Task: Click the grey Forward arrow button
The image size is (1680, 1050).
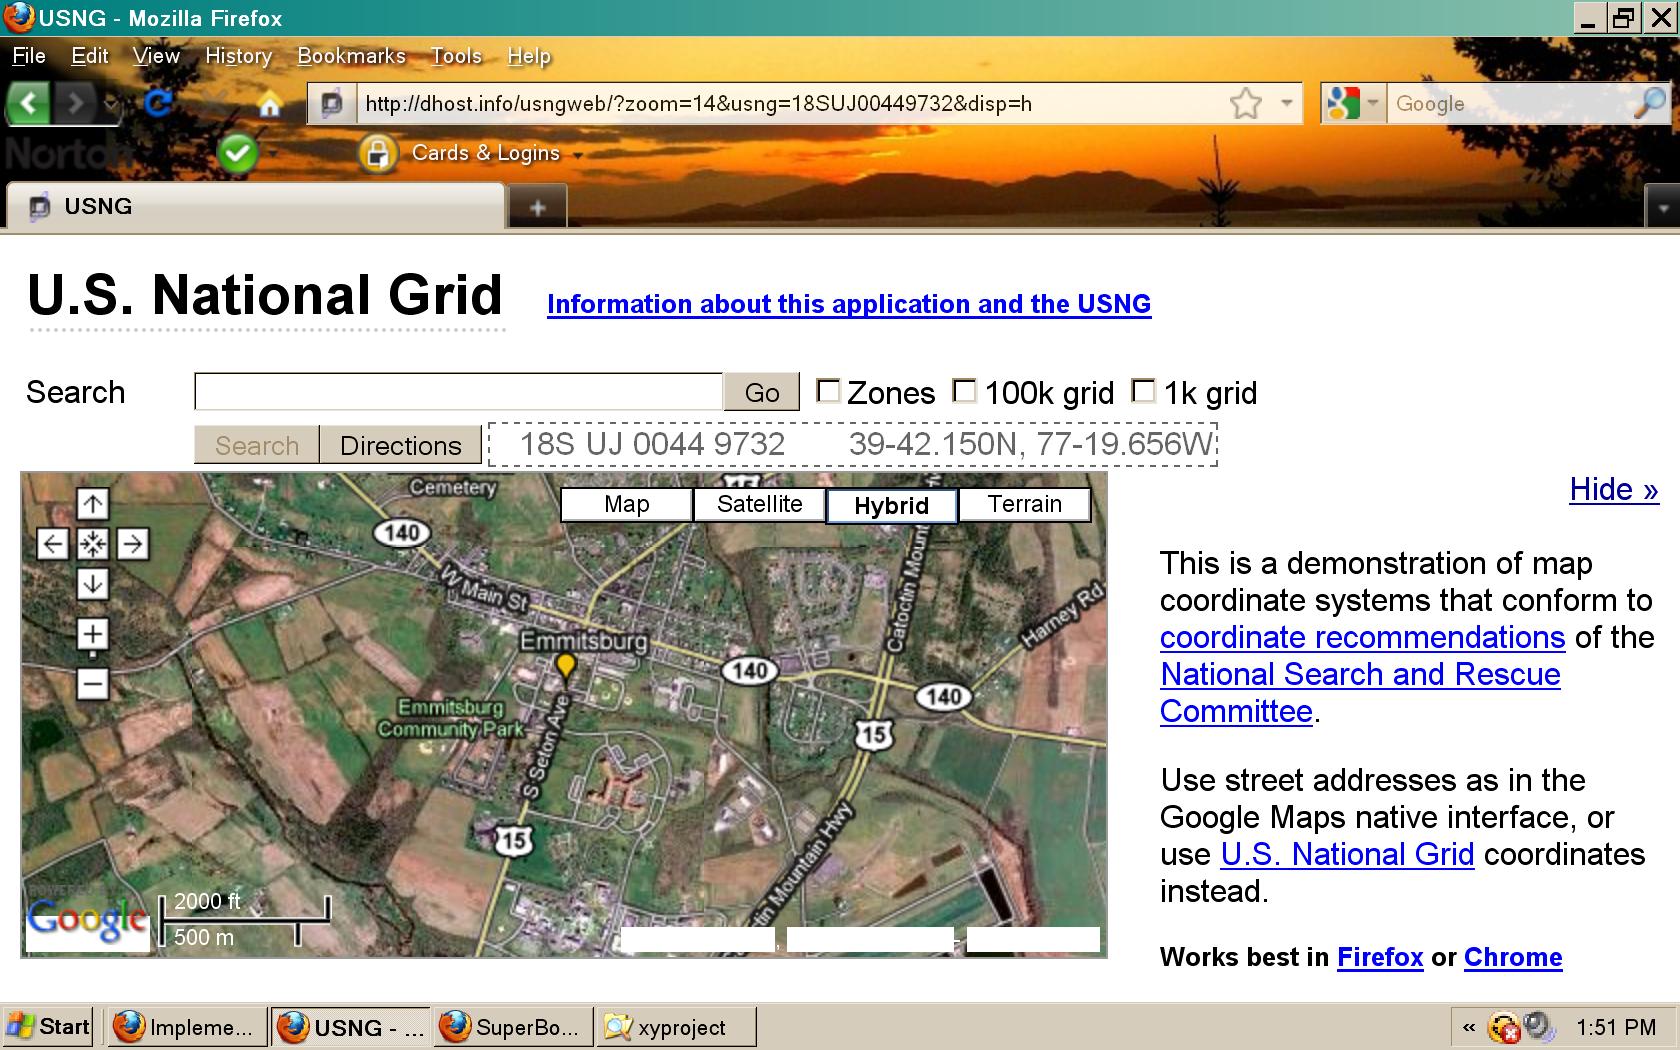Action: (x=75, y=103)
